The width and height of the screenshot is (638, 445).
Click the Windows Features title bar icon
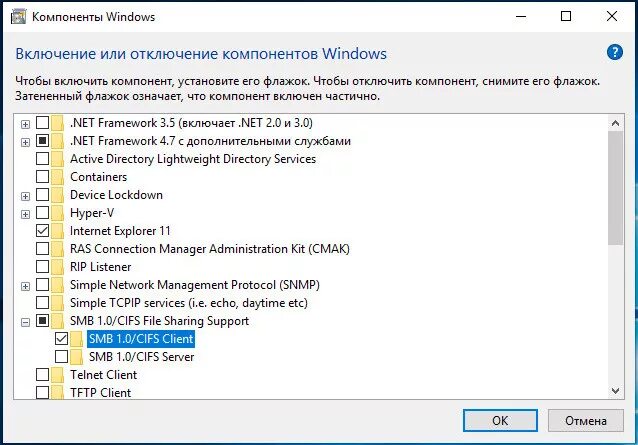[18, 17]
